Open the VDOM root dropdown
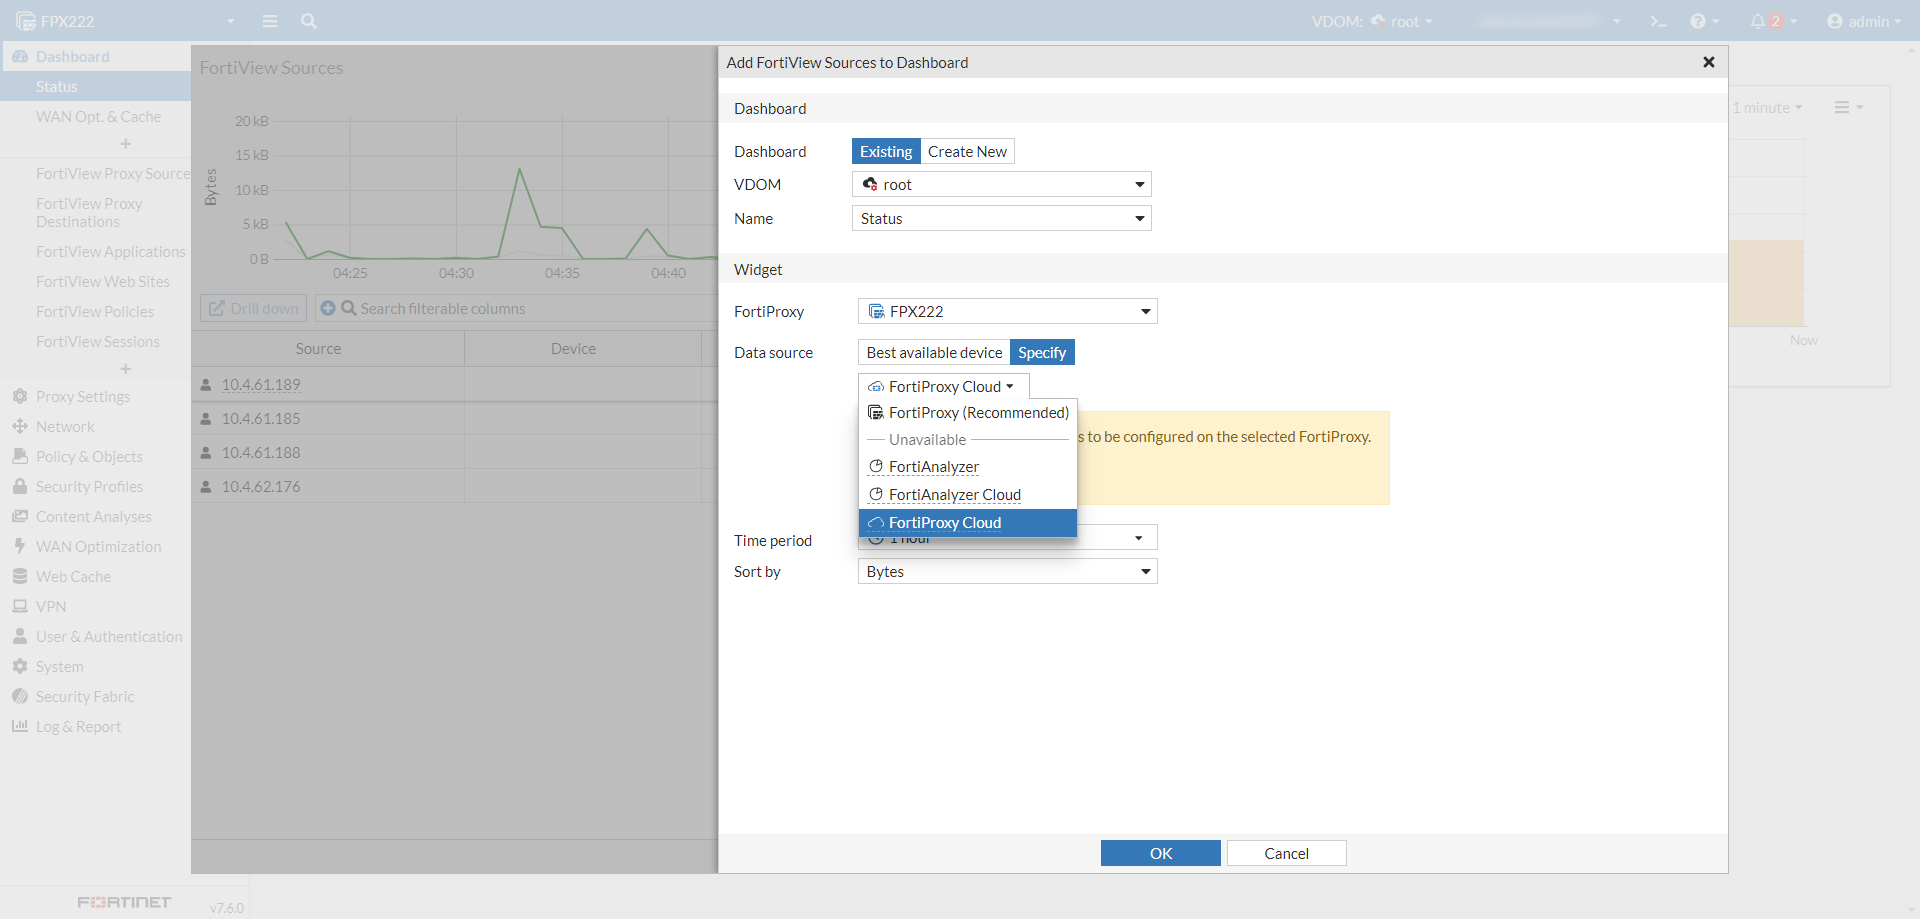 point(1001,185)
